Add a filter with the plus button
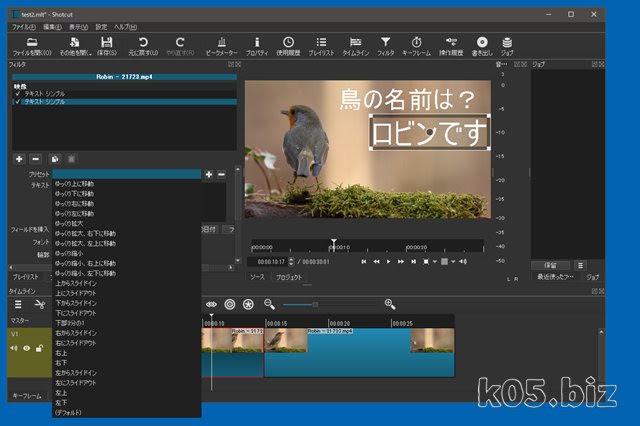 [19, 159]
